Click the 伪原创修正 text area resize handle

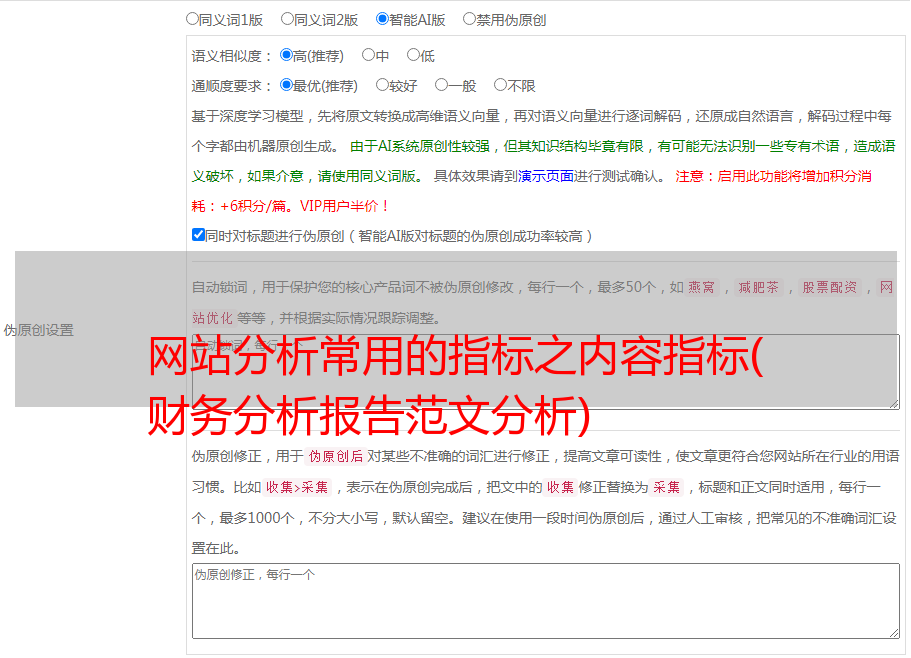(894, 633)
